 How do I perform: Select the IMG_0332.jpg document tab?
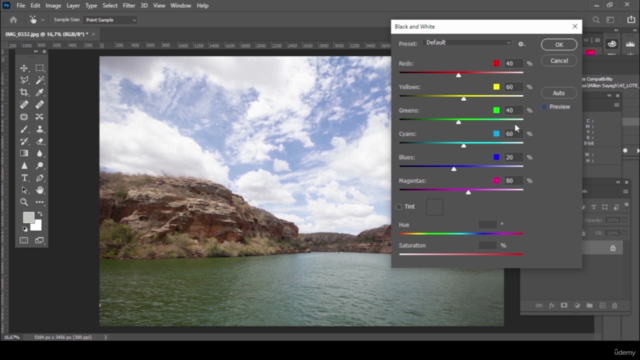47,34
